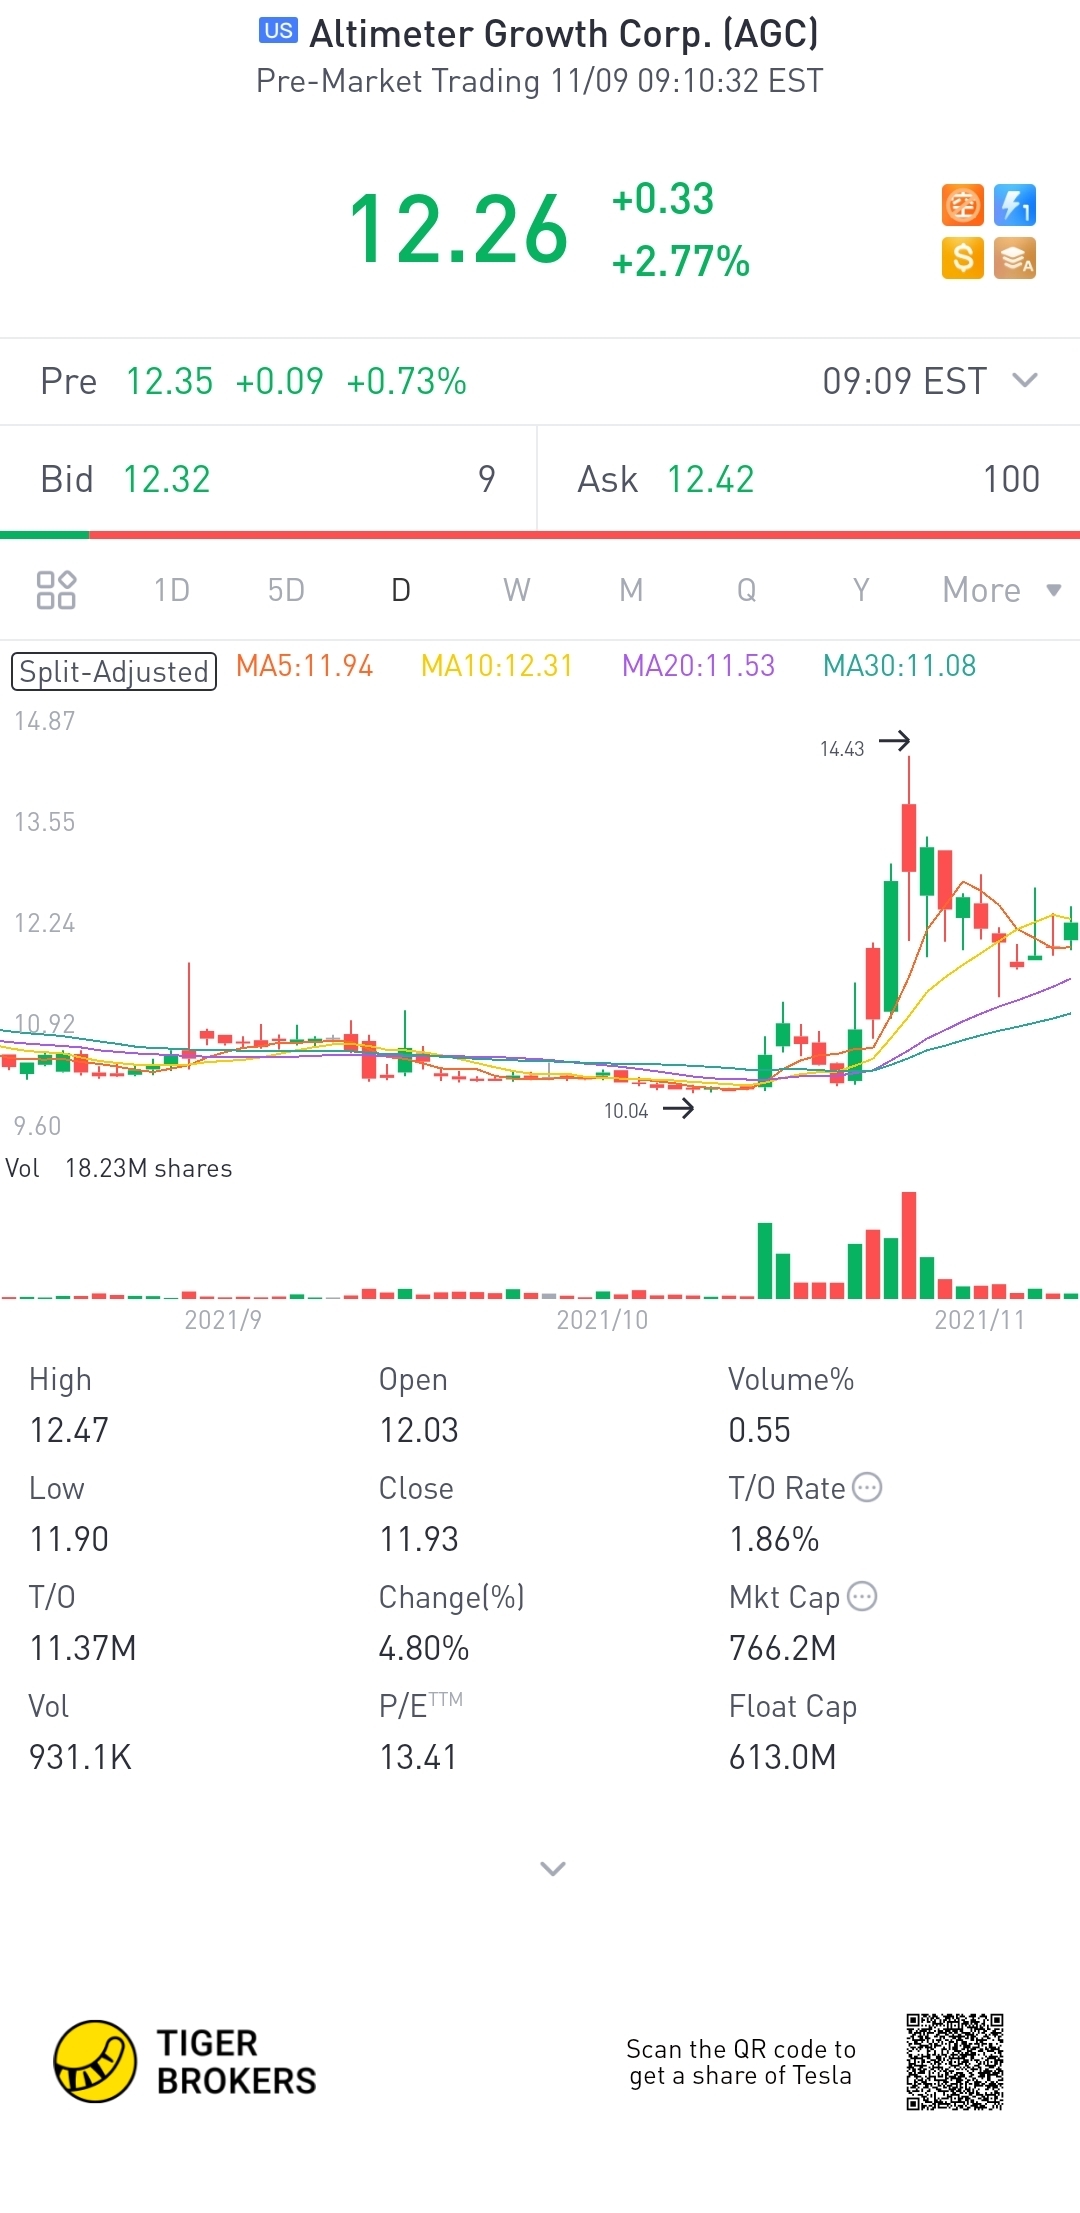The height and width of the screenshot is (2213, 1080).
Task: Tap the Low value 11.90
Action: pyautogui.click(x=69, y=1539)
